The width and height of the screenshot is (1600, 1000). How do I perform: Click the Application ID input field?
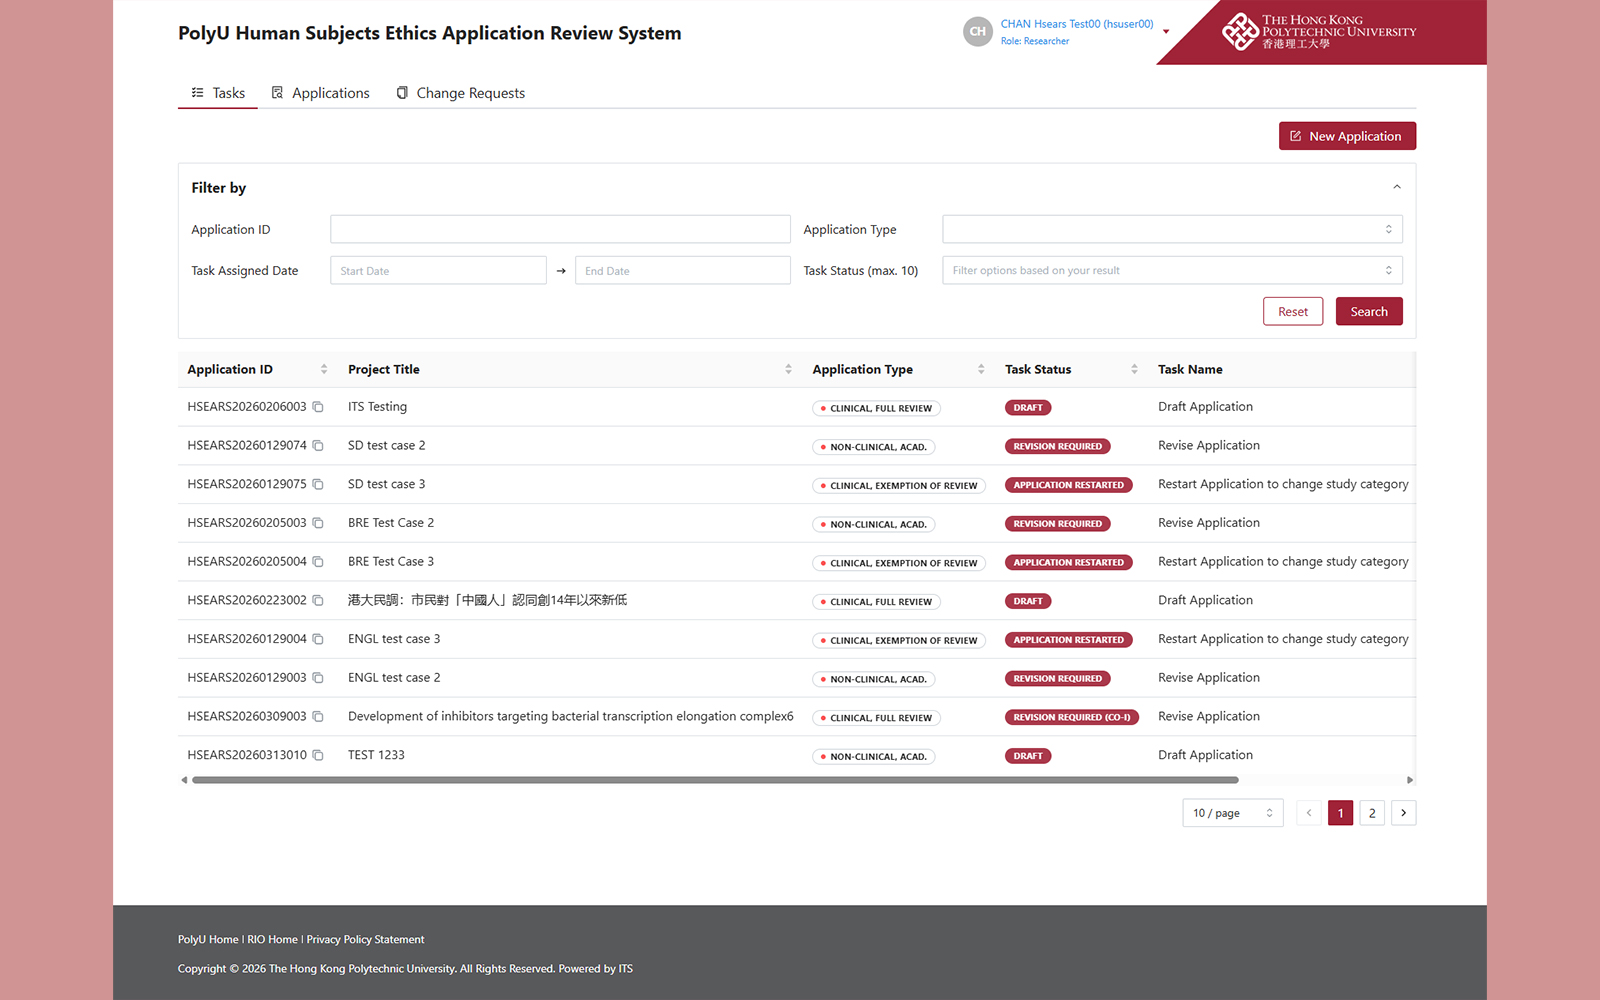tap(560, 229)
